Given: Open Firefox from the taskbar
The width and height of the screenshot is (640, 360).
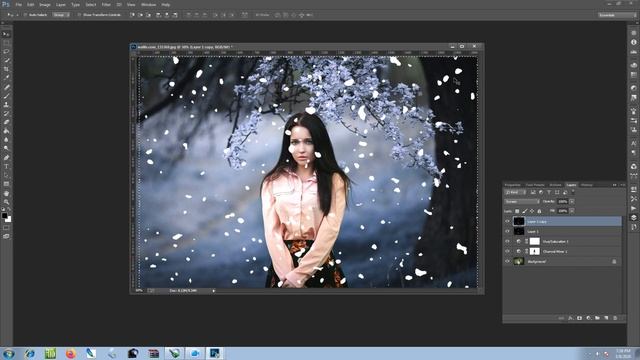Looking at the screenshot, I should point(71,353).
